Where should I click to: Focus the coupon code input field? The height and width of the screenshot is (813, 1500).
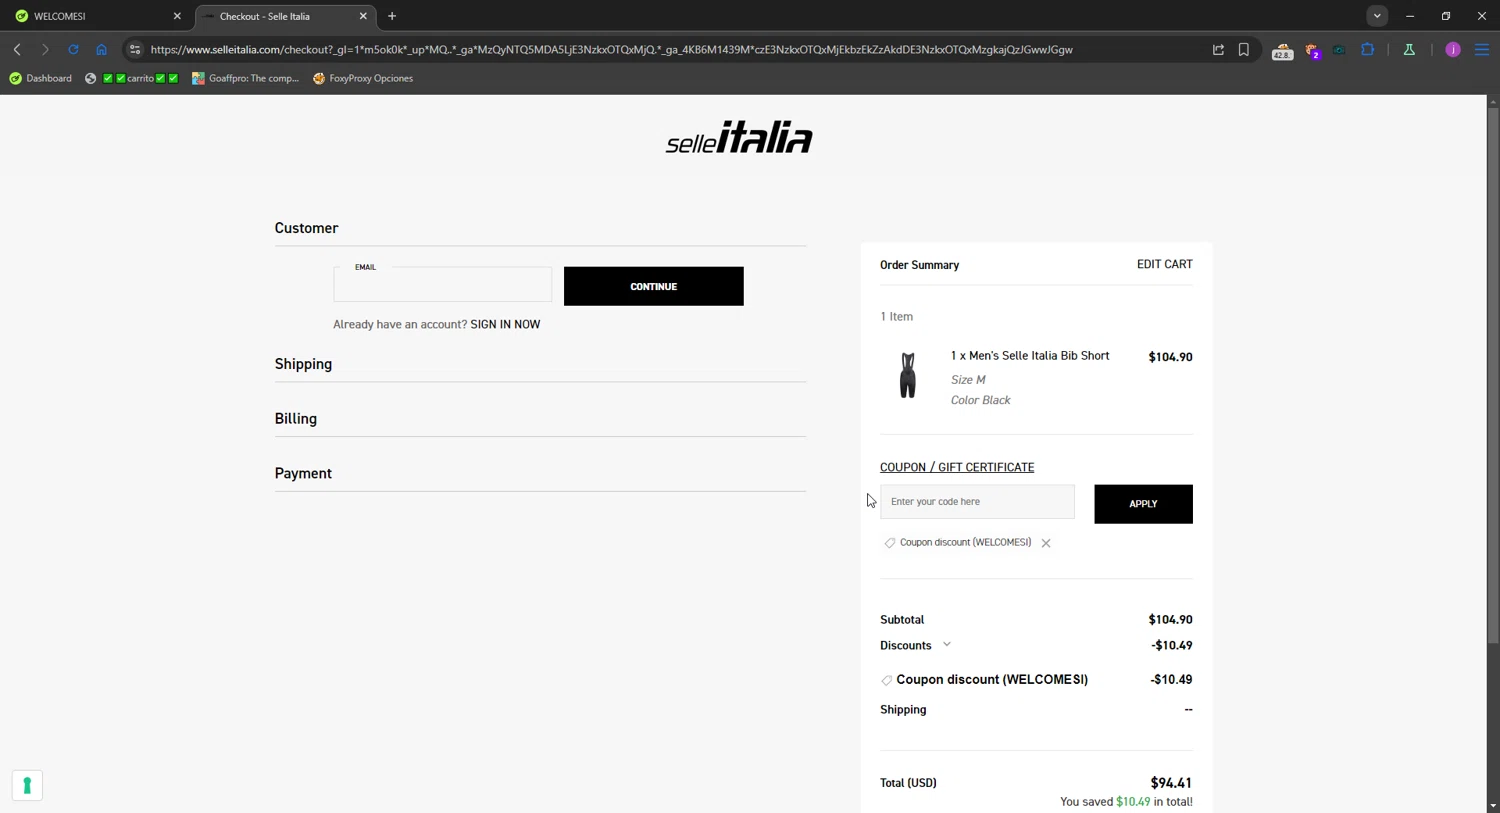tap(977, 502)
